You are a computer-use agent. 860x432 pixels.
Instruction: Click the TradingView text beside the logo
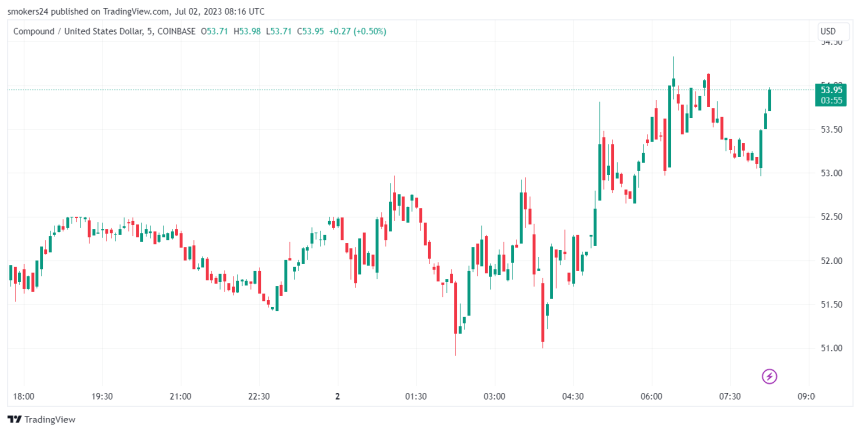pyautogui.click(x=49, y=420)
